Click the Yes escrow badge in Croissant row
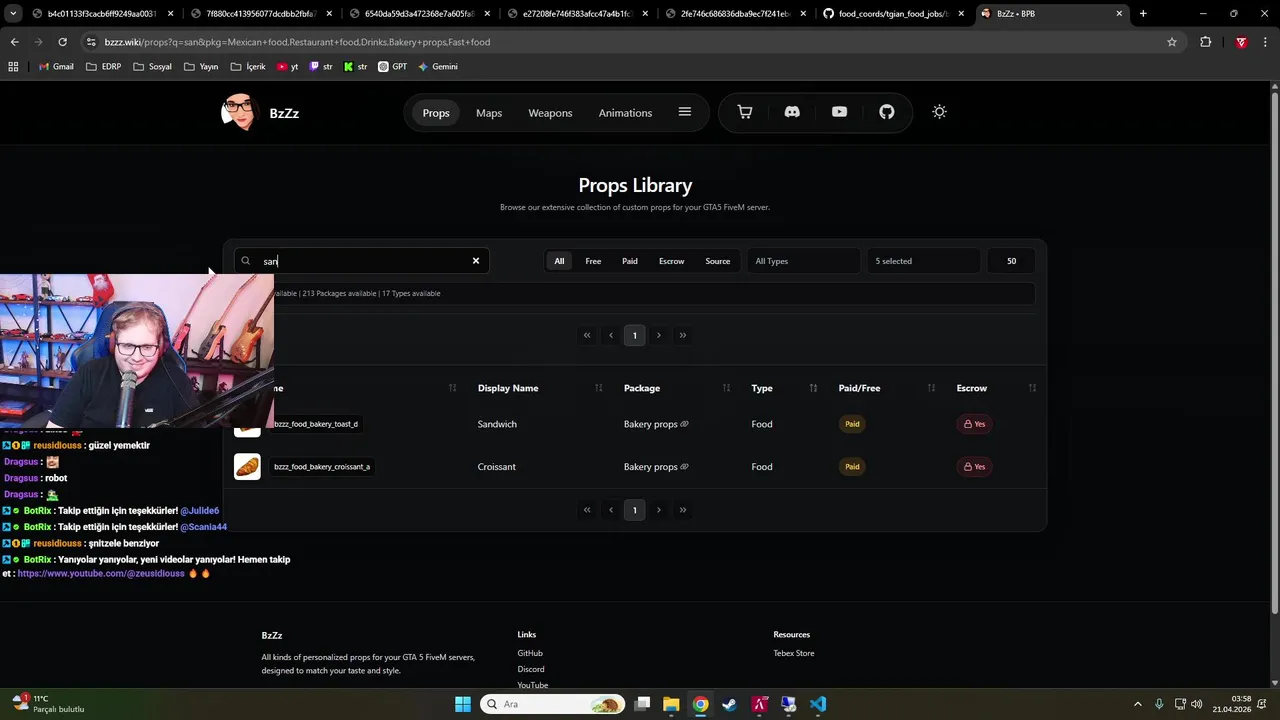The width and height of the screenshot is (1280, 720). coord(974,467)
